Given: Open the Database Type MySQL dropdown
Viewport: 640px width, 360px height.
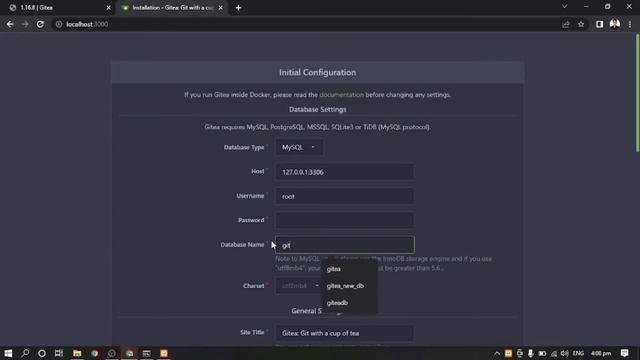Looking at the screenshot, I should pos(299,147).
